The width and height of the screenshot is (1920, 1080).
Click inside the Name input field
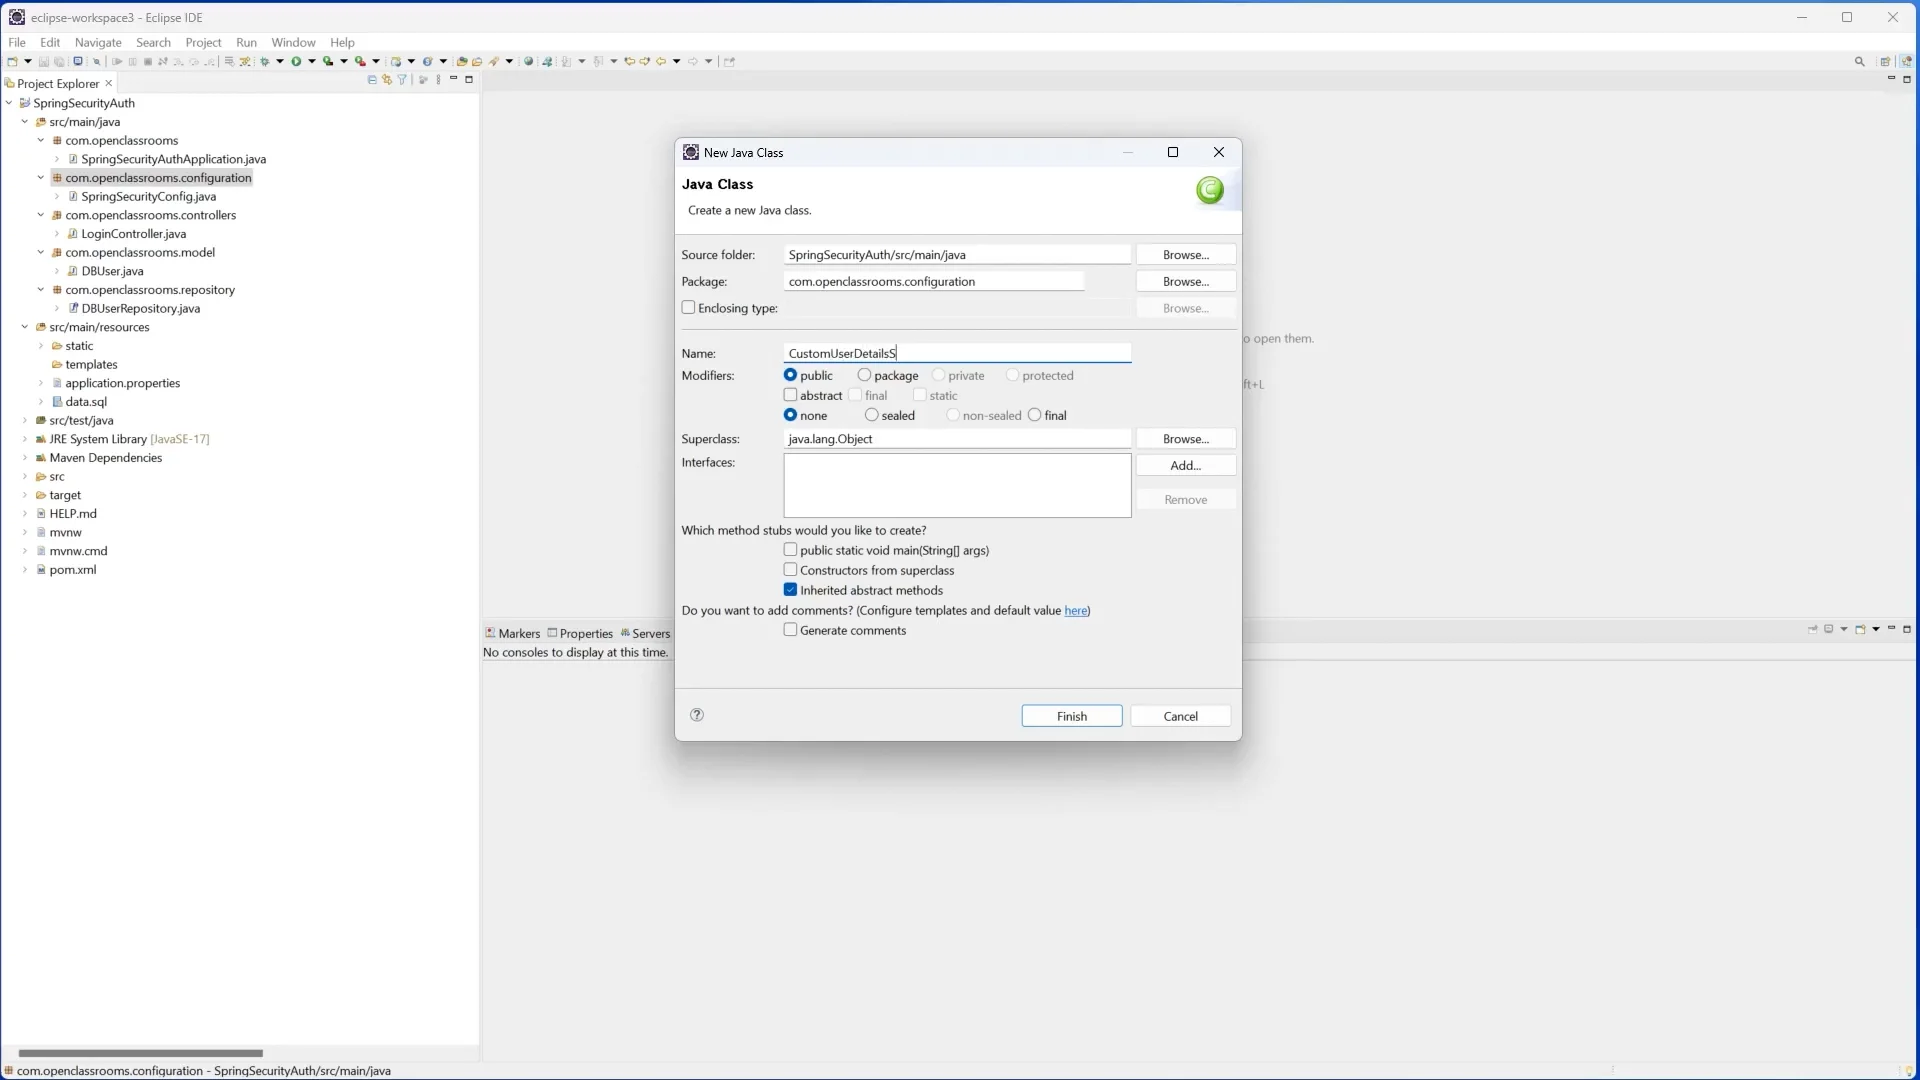(x=957, y=352)
